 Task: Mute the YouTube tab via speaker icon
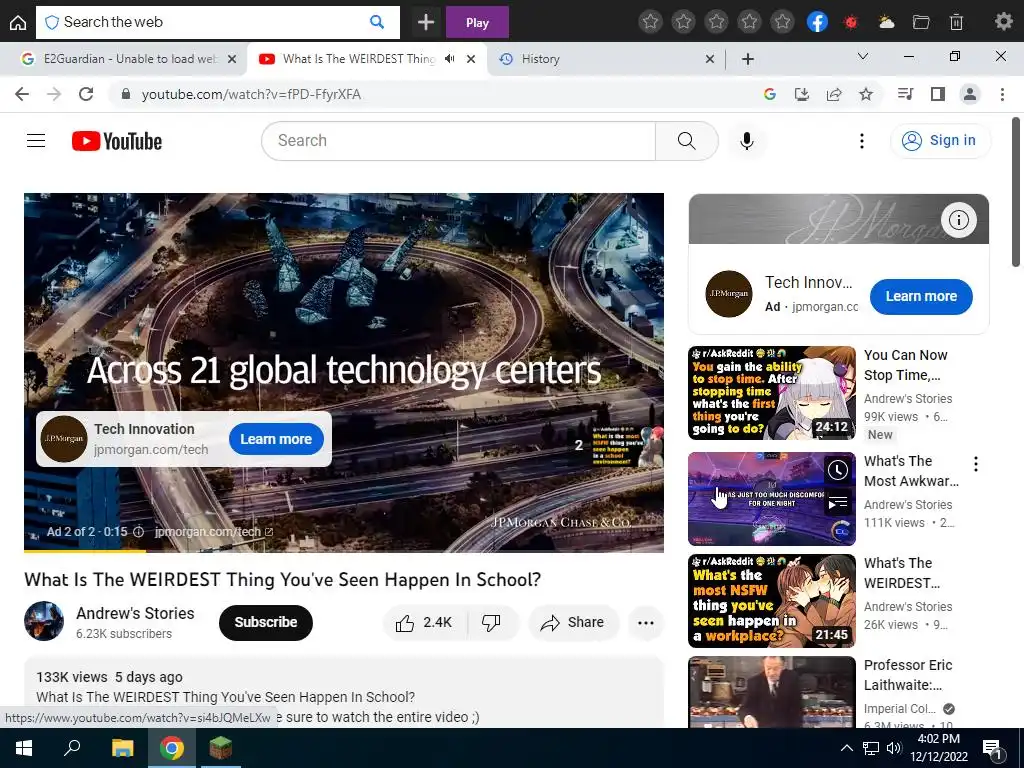point(450,59)
